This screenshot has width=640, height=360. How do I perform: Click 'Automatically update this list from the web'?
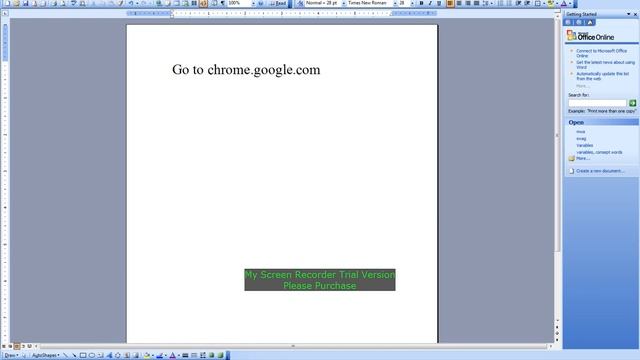(x=602, y=76)
